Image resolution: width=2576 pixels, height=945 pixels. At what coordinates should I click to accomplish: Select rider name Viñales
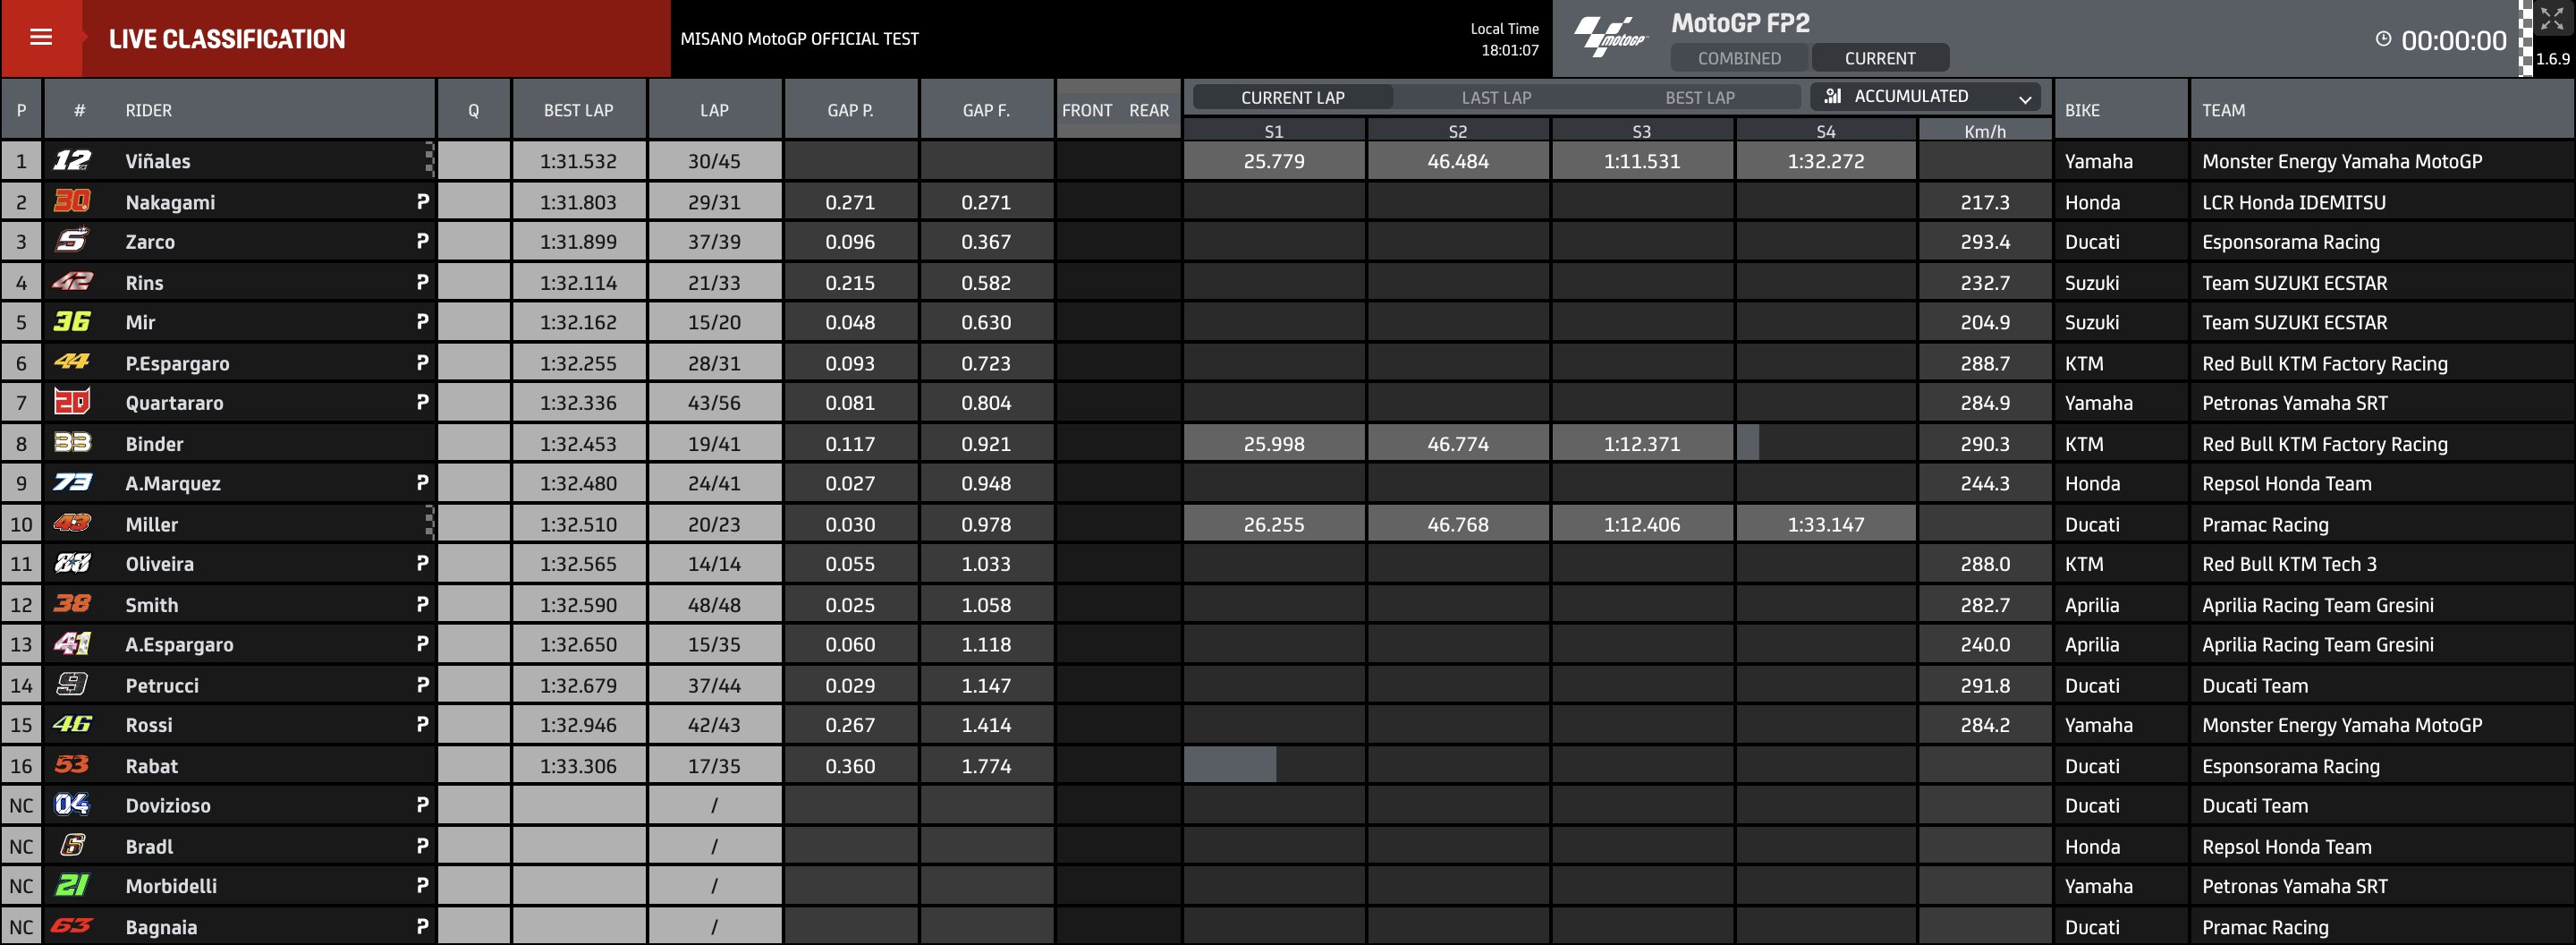pyautogui.click(x=158, y=161)
